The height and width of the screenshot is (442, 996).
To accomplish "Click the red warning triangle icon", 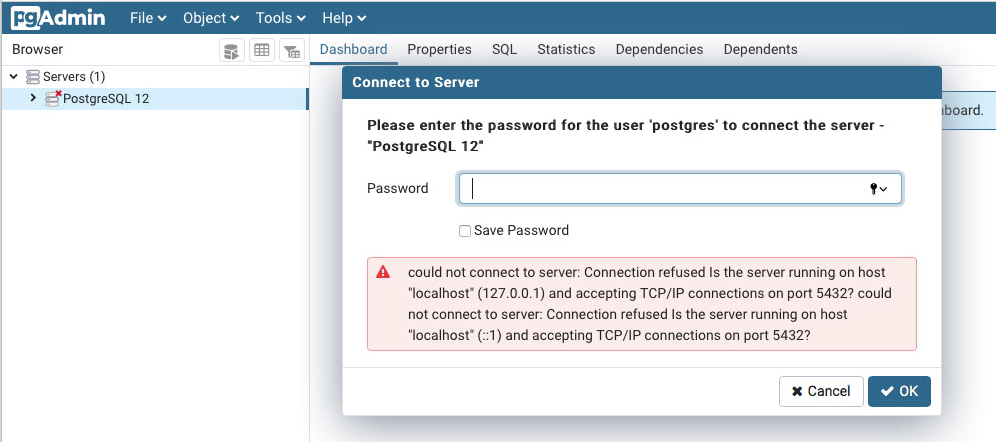I will coord(383,272).
